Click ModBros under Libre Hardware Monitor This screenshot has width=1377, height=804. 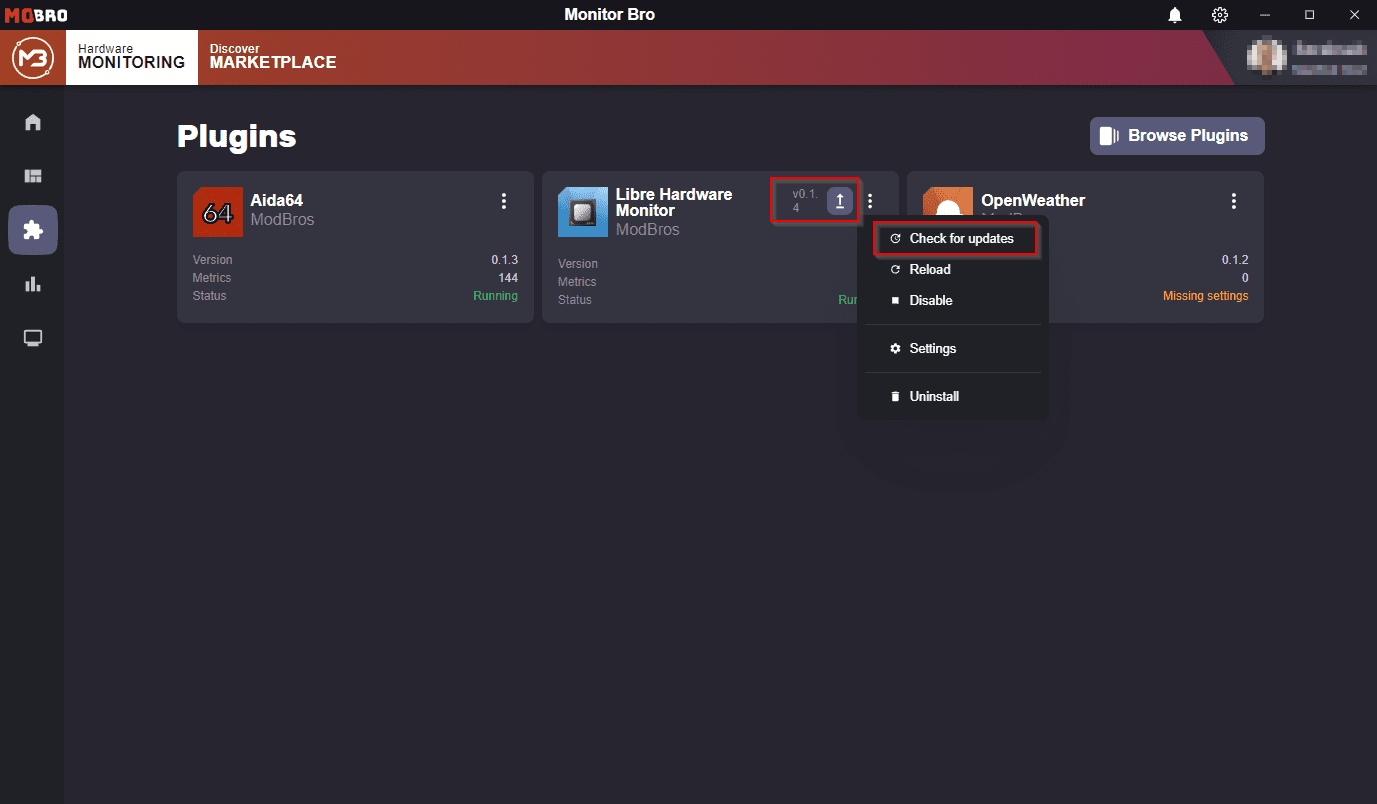tap(647, 230)
